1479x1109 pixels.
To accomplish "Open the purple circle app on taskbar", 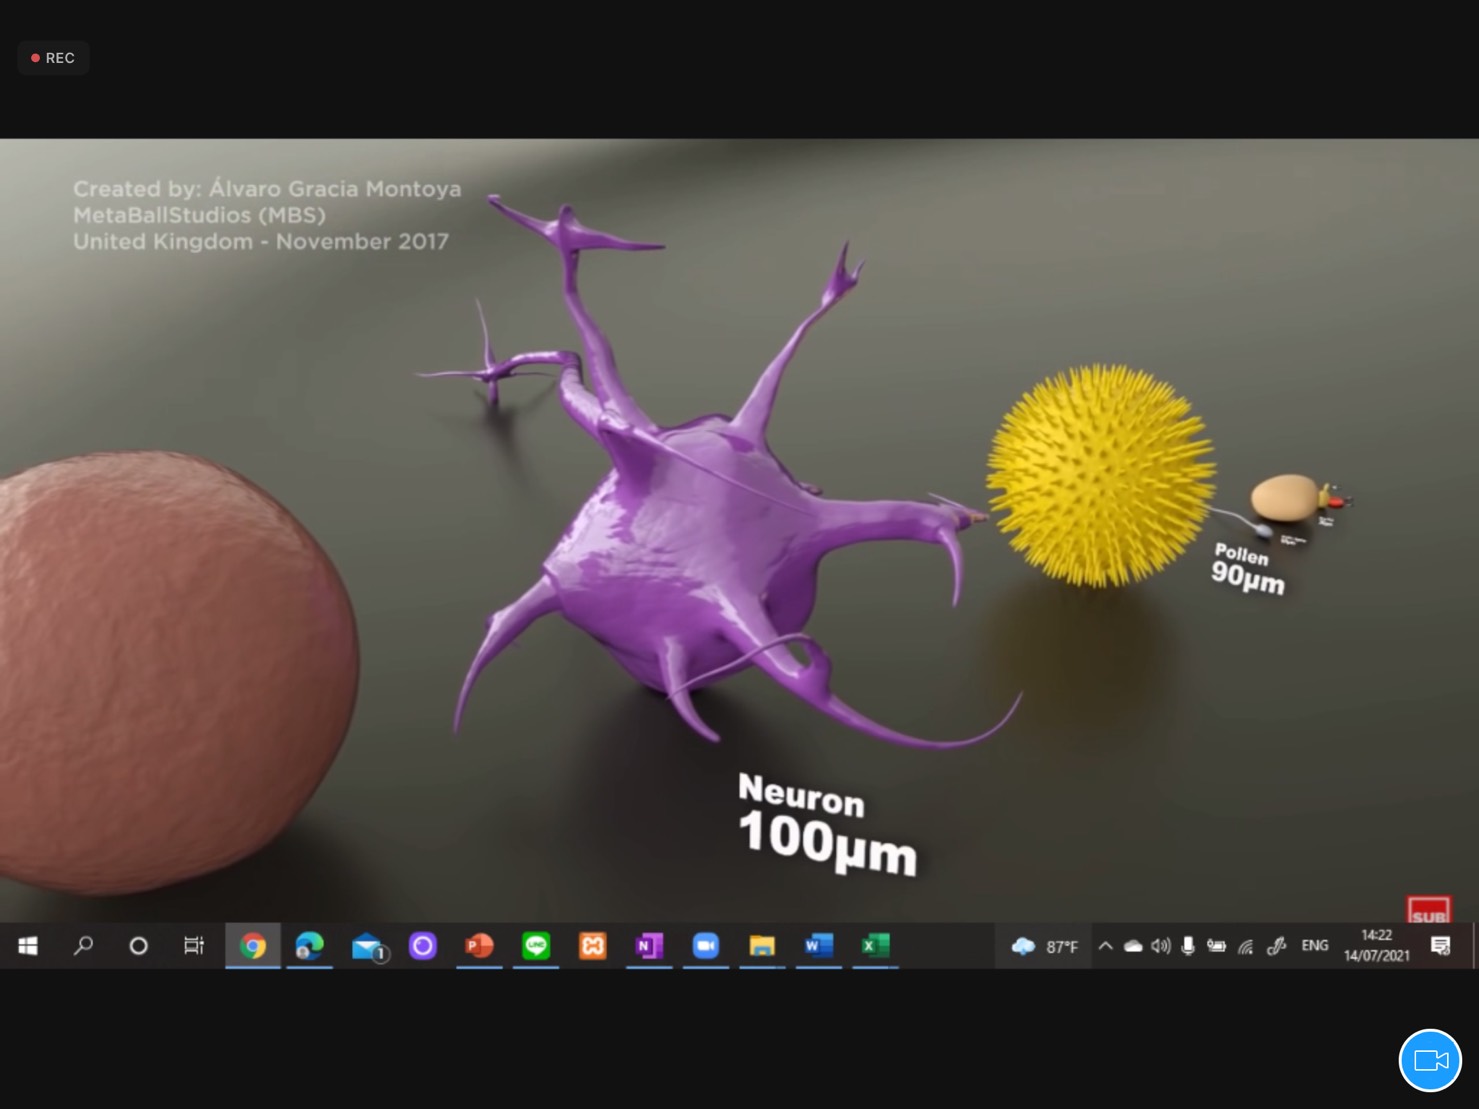I will tap(423, 945).
